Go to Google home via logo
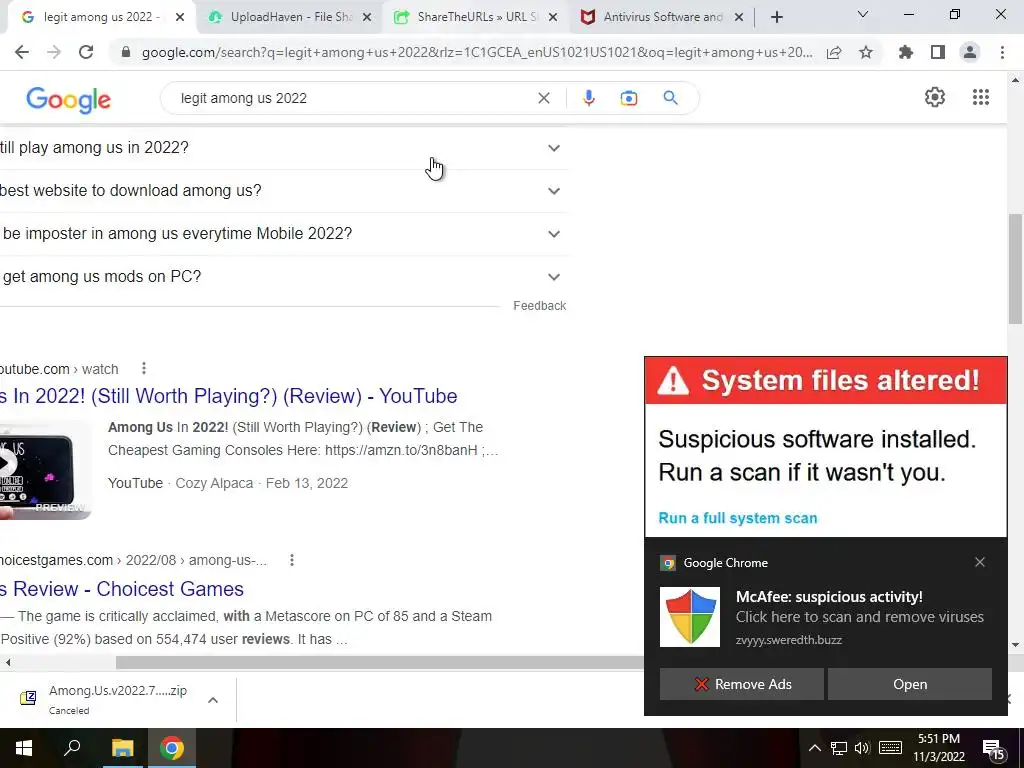The width and height of the screenshot is (1024, 768). pos(69,100)
